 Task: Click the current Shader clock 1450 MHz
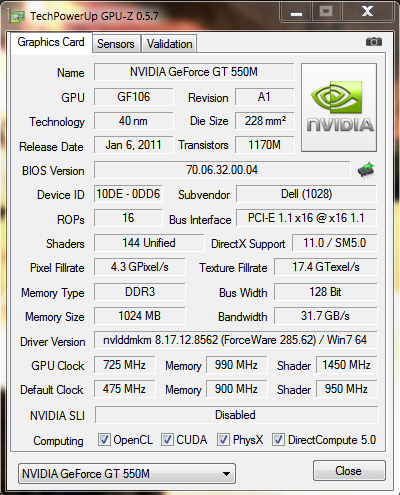346,365
